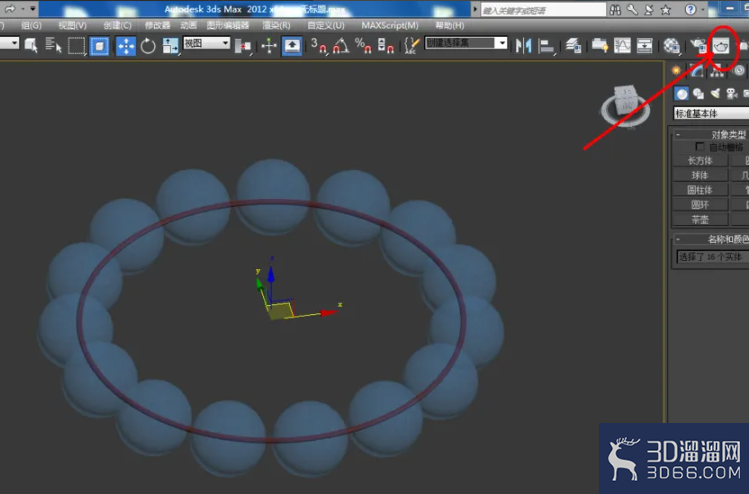The width and height of the screenshot is (749, 494).
Task: Activate the Select and Move tool
Action: coord(126,46)
